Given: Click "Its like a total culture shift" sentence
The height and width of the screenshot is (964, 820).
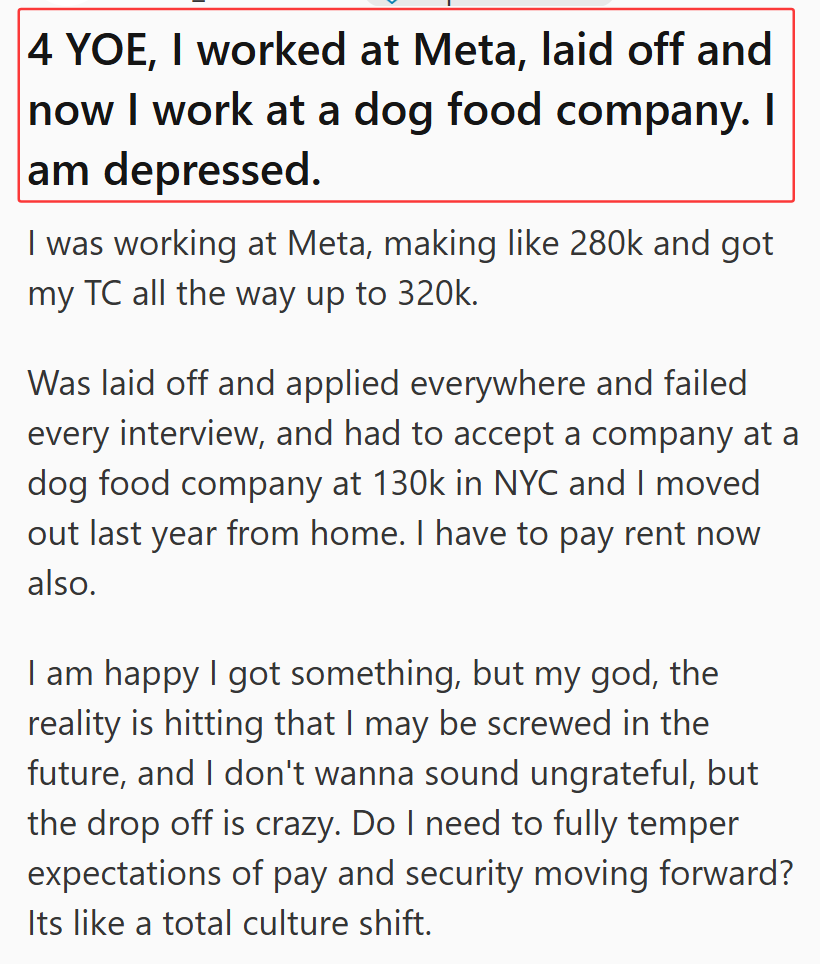Looking at the screenshot, I should tap(229, 923).
